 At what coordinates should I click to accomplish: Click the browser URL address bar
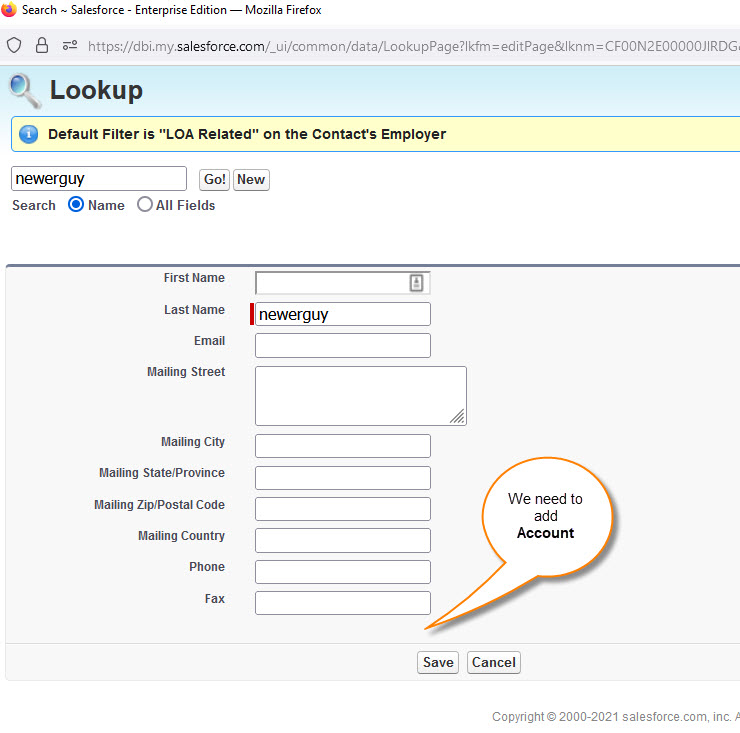pos(413,46)
